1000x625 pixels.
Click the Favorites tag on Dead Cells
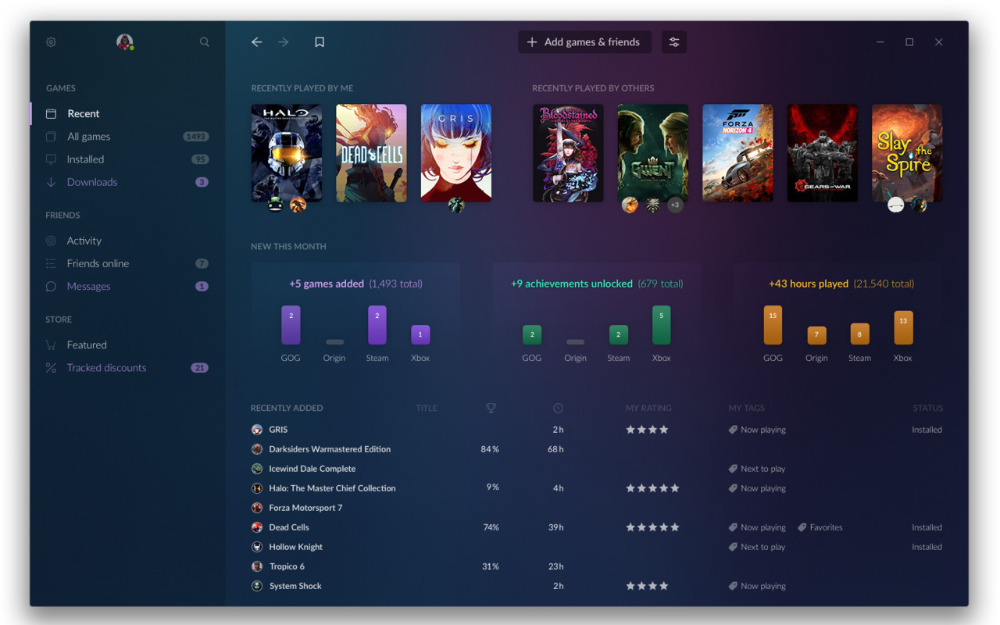tap(820, 527)
